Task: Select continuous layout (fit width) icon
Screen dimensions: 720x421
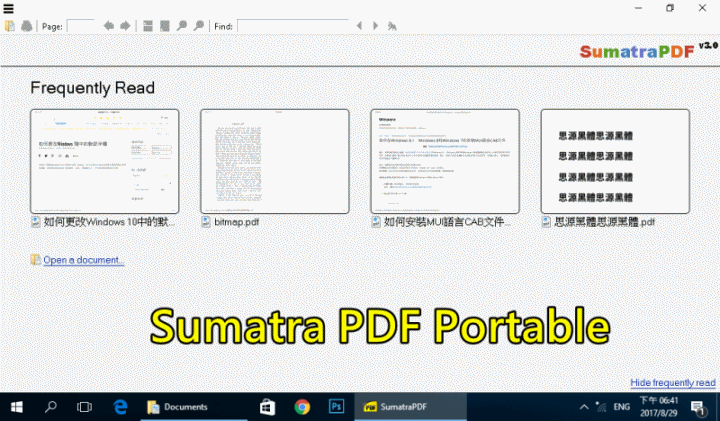Action: click(147, 26)
